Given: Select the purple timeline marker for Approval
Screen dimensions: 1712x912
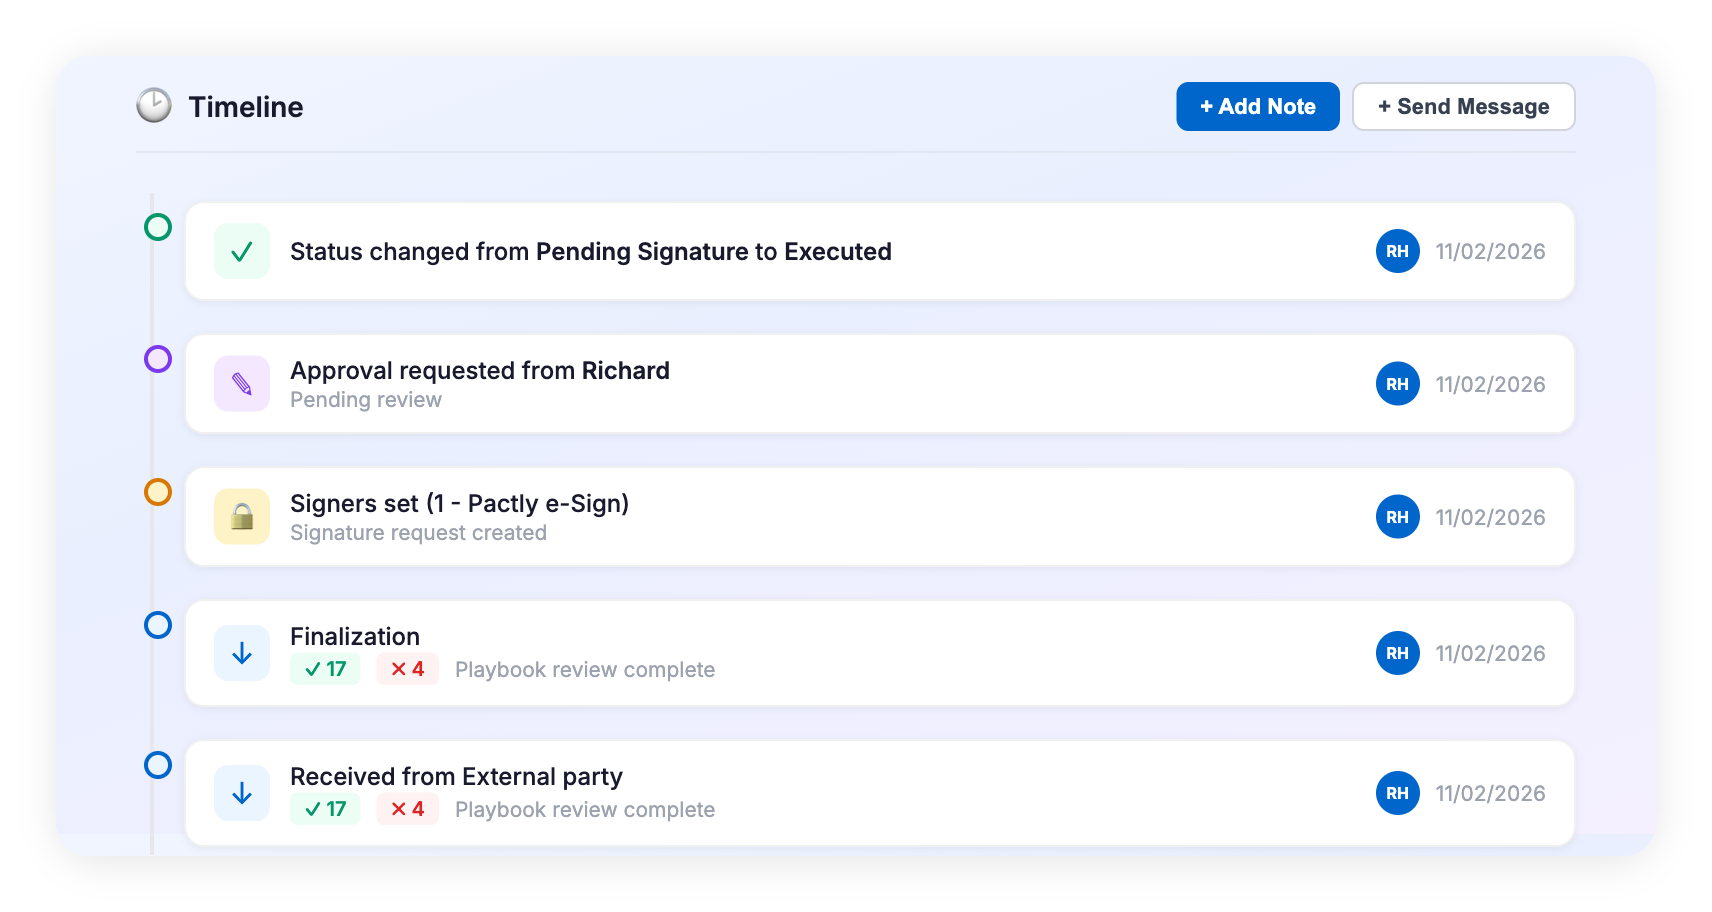Looking at the screenshot, I should [x=158, y=359].
